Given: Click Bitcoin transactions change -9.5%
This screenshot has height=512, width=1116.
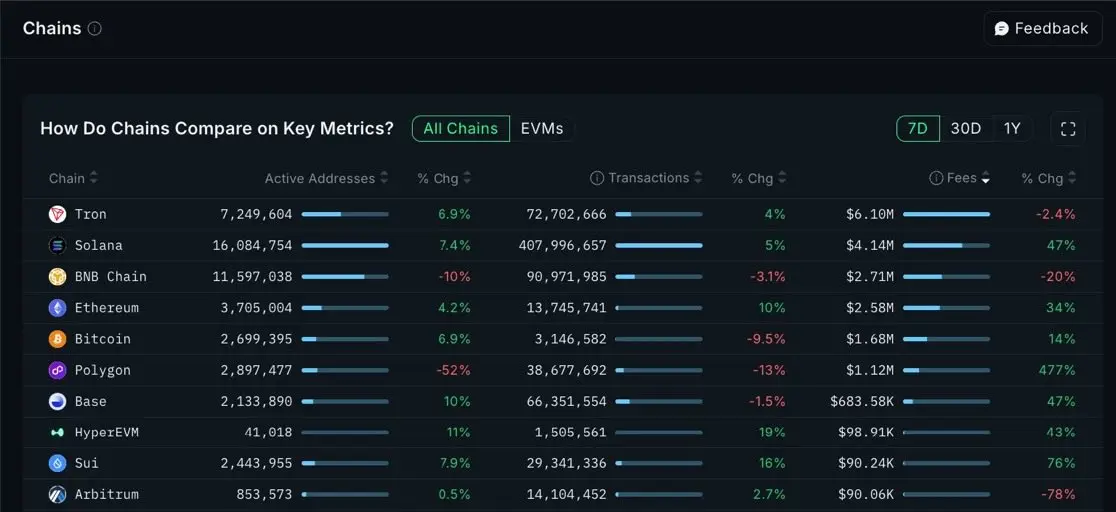Looking at the screenshot, I should pyautogui.click(x=766, y=339).
